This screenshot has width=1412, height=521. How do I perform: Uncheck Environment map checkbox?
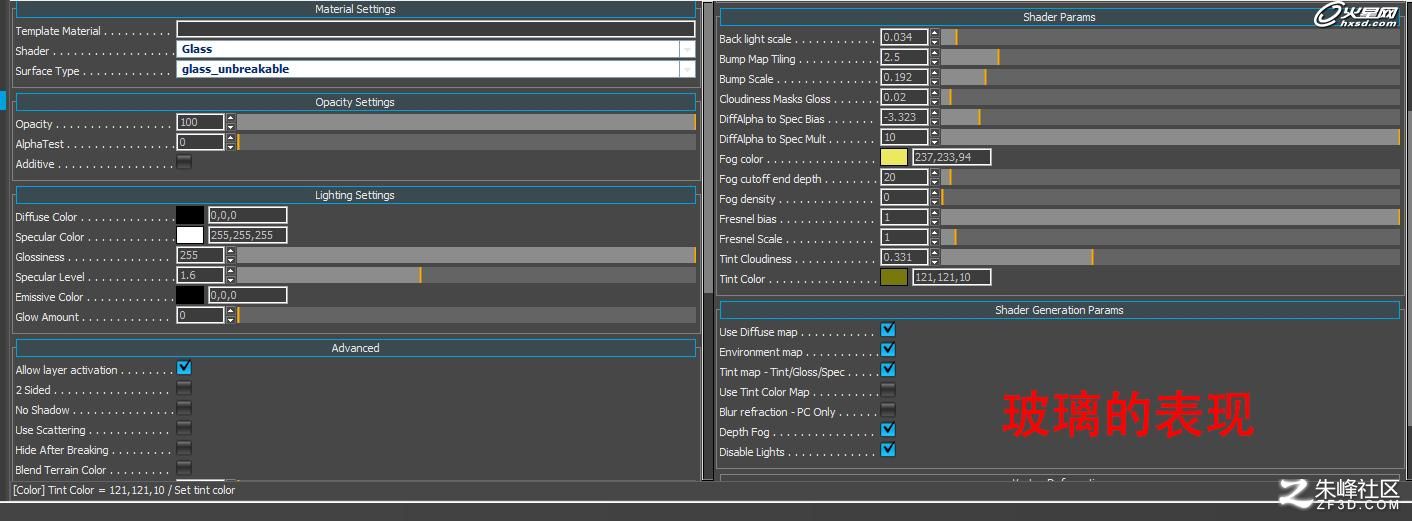click(x=888, y=350)
